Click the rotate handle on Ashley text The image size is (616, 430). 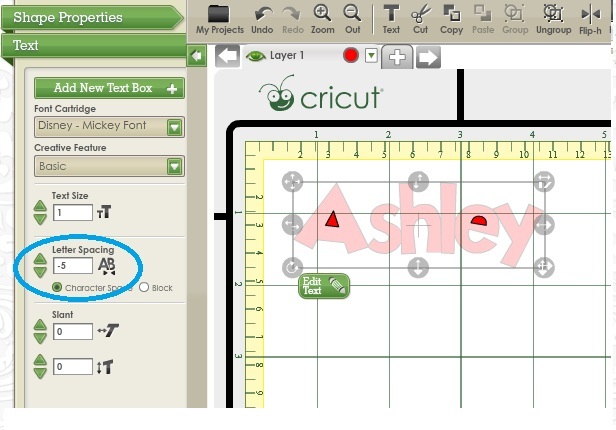tap(292, 267)
